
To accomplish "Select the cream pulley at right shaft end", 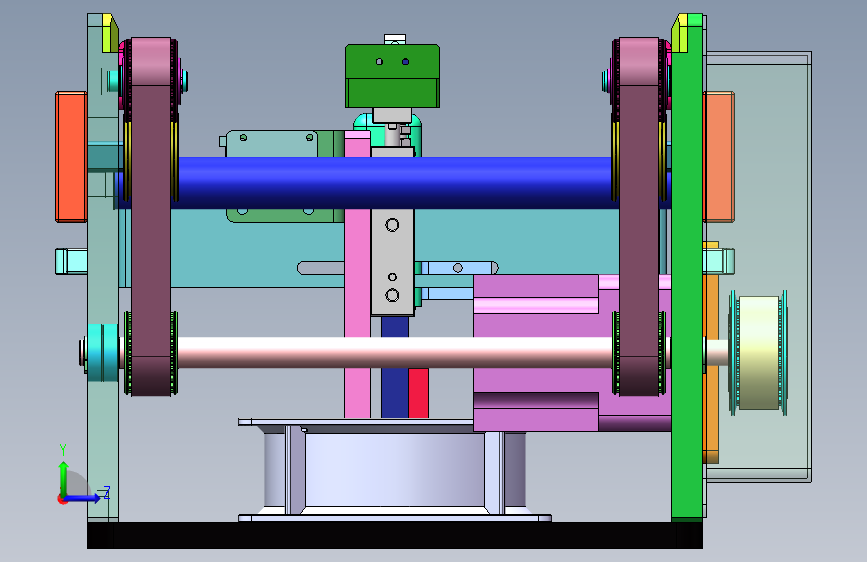I will (759, 353).
